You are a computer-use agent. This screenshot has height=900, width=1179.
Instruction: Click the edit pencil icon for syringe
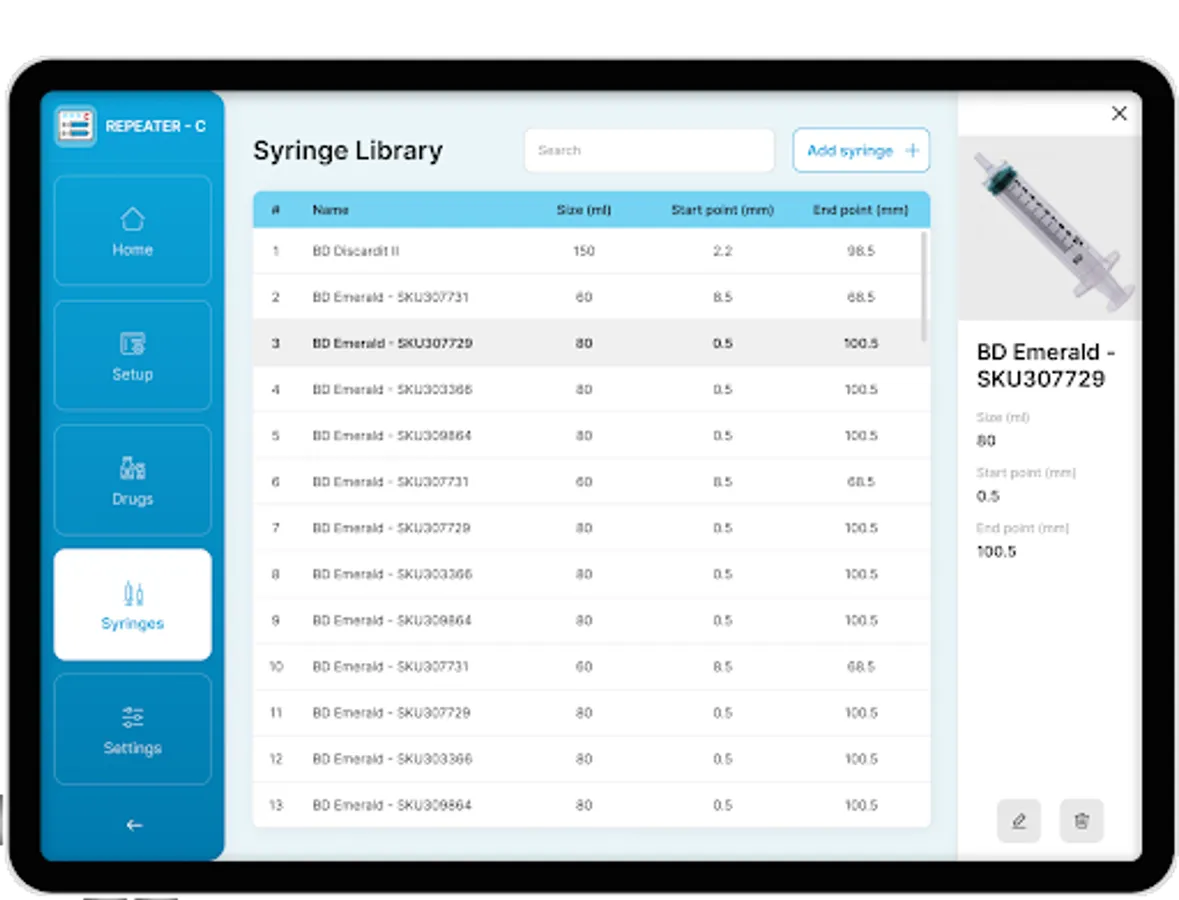(1019, 821)
